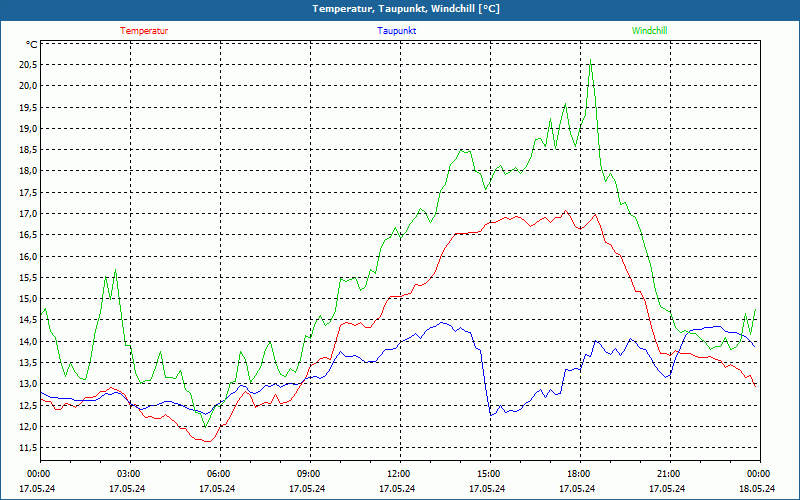The width and height of the screenshot is (800, 500).
Task: Select the 11,5 y-axis value
Action: tap(28, 448)
